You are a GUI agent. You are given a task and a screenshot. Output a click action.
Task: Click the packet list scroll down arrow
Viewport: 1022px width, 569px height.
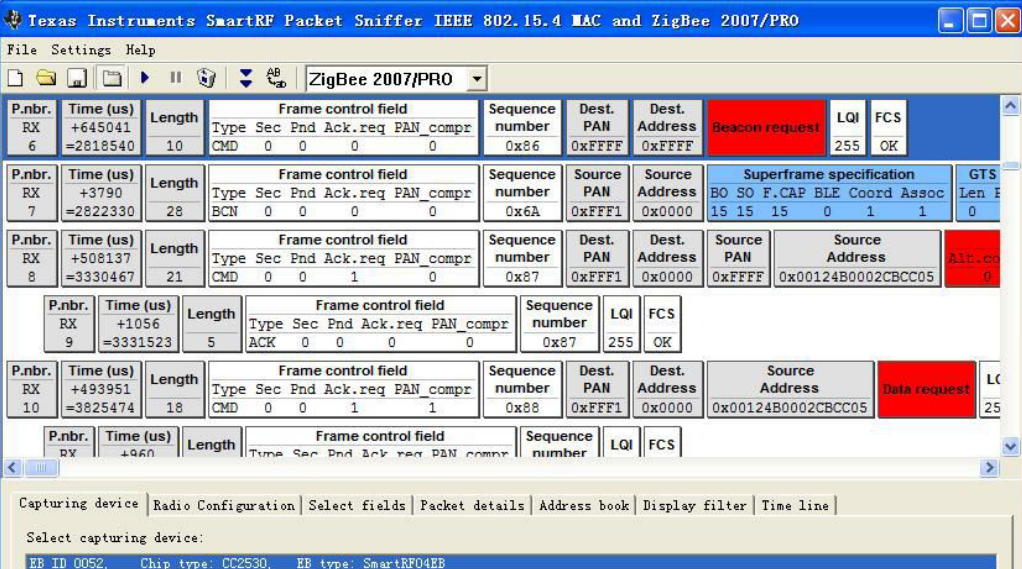pos(1010,446)
